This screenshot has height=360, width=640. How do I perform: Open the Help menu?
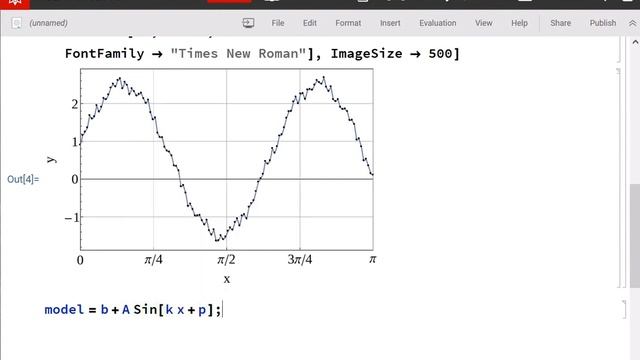(x=520, y=23)
